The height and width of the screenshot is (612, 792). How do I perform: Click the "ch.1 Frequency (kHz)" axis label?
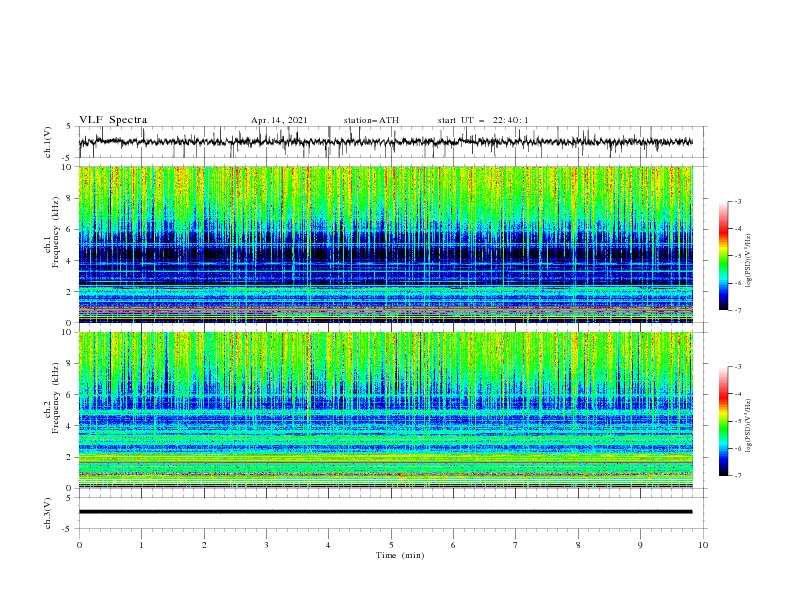point(52,232)
